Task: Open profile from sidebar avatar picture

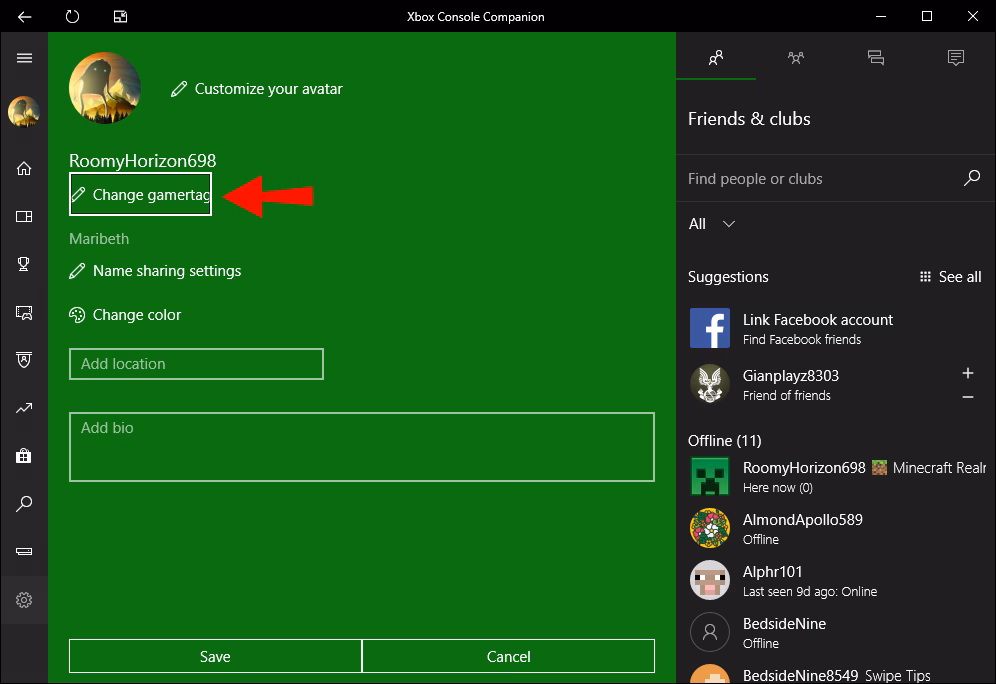Action: tap(24, 112)
